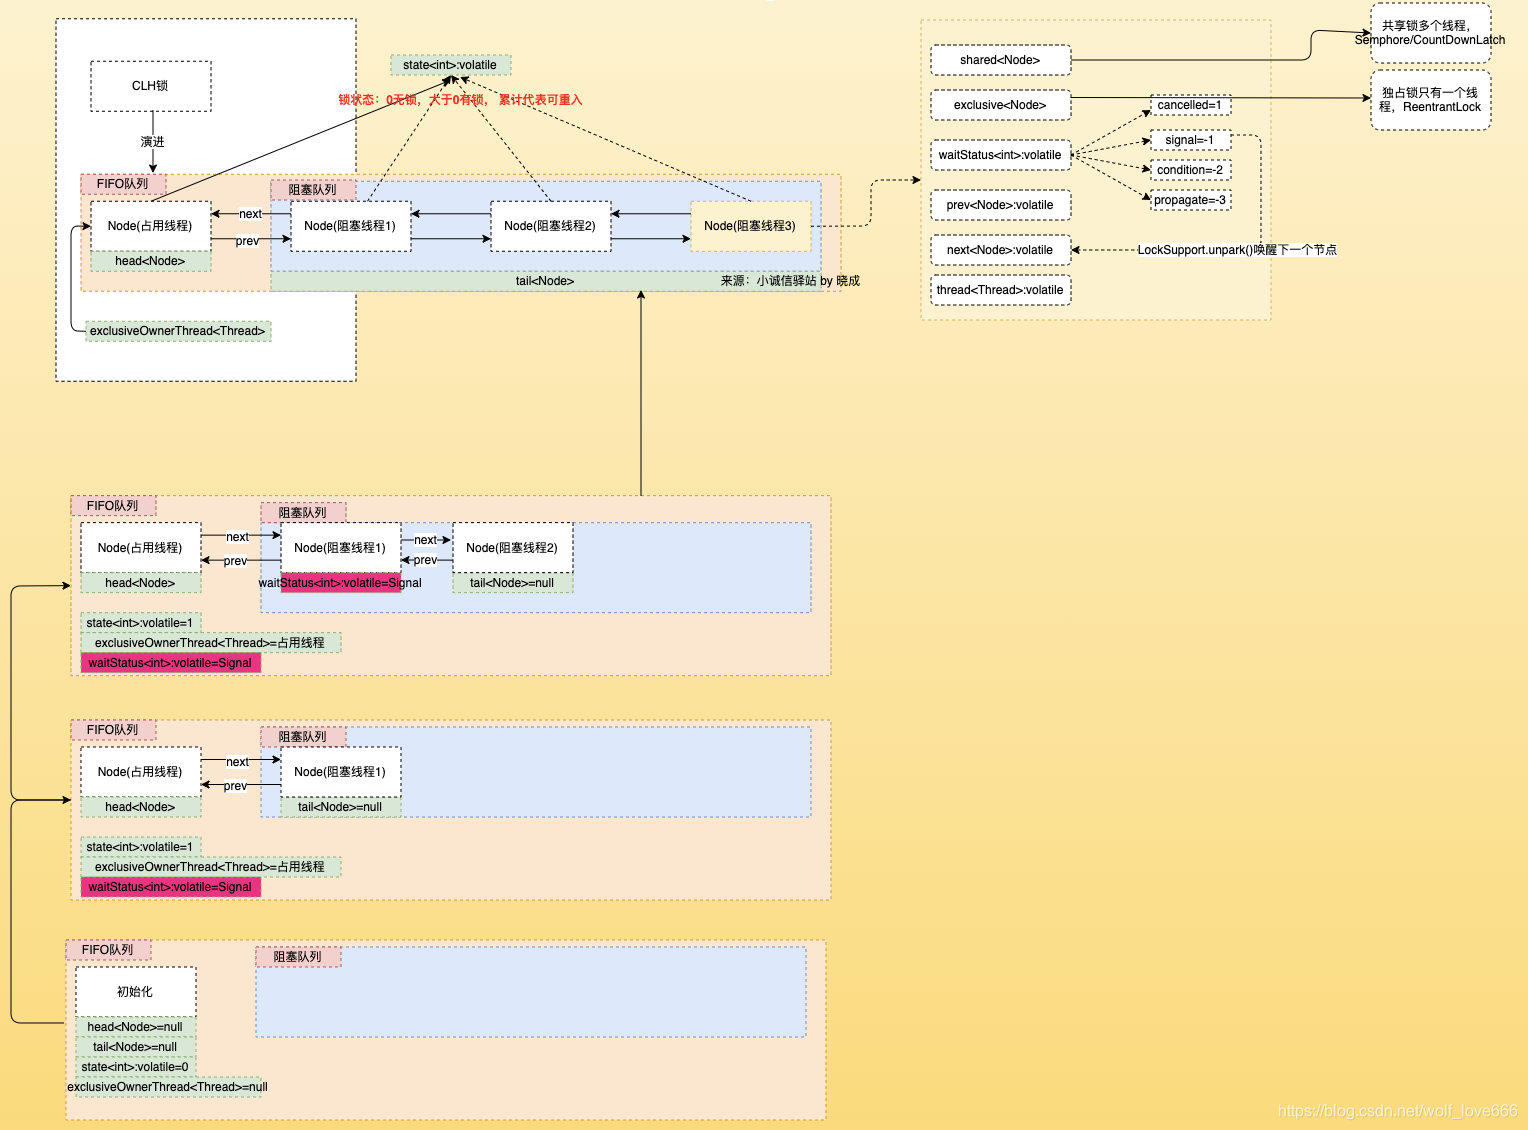The image size is (1528, 1130).
Task: Click the propagate=-3 value box
Action: coord(1190,200)
